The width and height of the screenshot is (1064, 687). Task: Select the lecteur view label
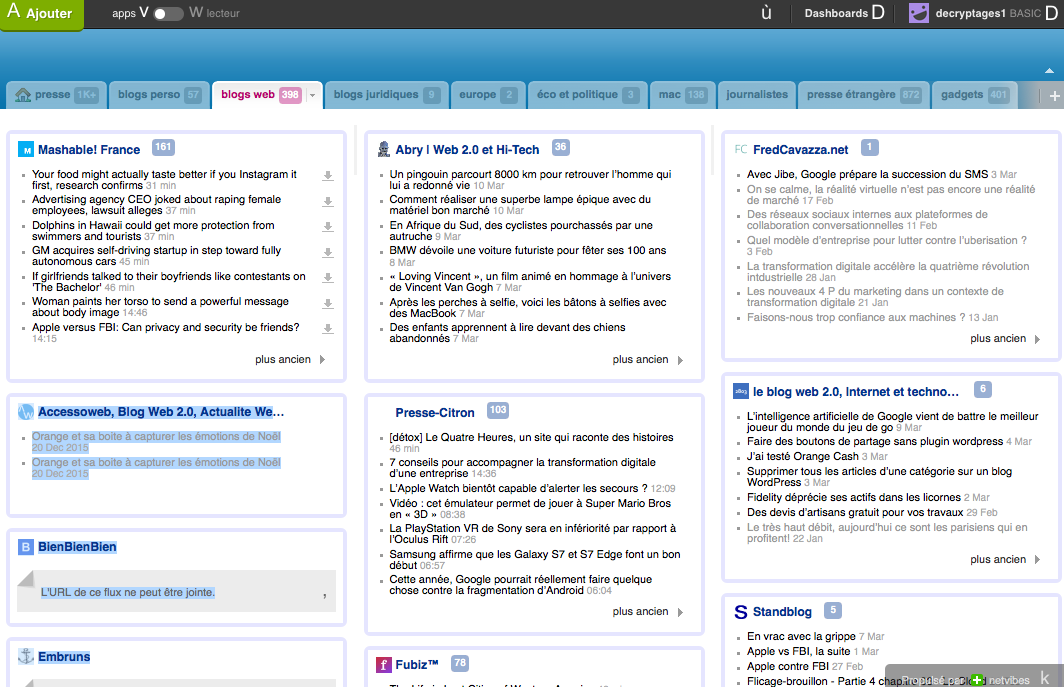(223, 14)
